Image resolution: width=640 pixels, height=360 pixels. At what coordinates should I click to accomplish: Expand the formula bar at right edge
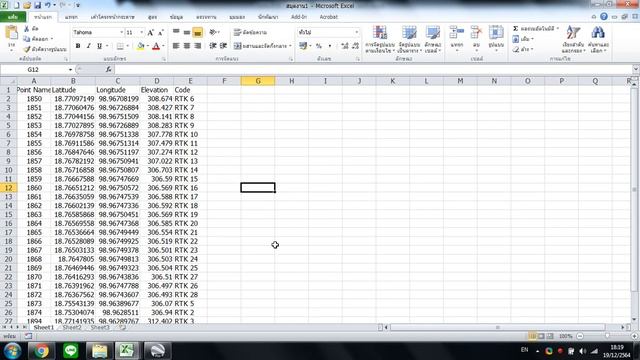pos(636,69)
